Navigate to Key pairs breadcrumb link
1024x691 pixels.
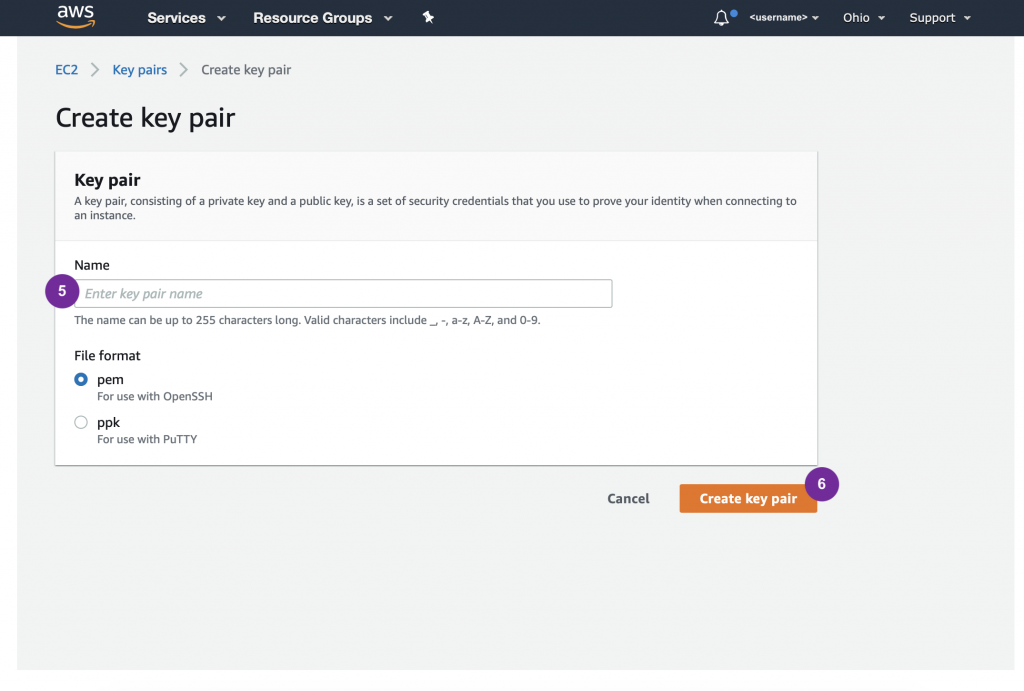[x=139, y=70]
